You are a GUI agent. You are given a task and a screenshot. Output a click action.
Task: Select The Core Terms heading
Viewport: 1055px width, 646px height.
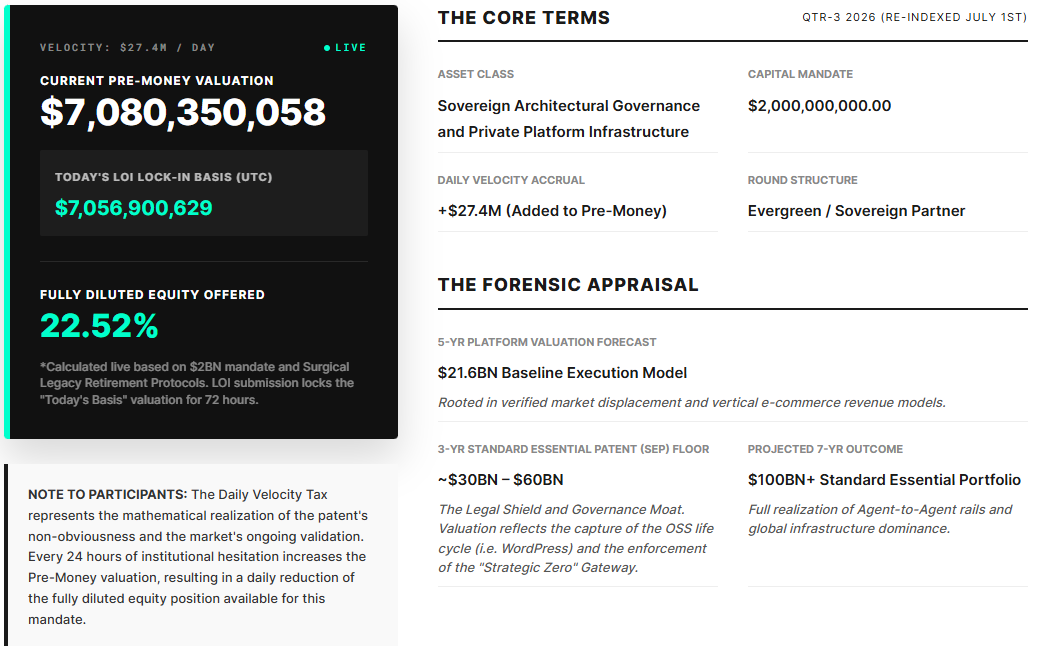[523, 17]
